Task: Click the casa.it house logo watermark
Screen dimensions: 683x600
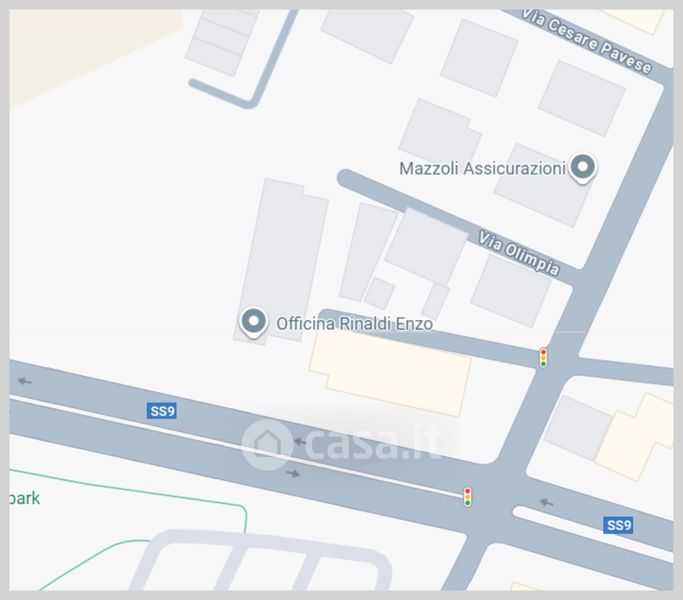Action: coord(267,444)
